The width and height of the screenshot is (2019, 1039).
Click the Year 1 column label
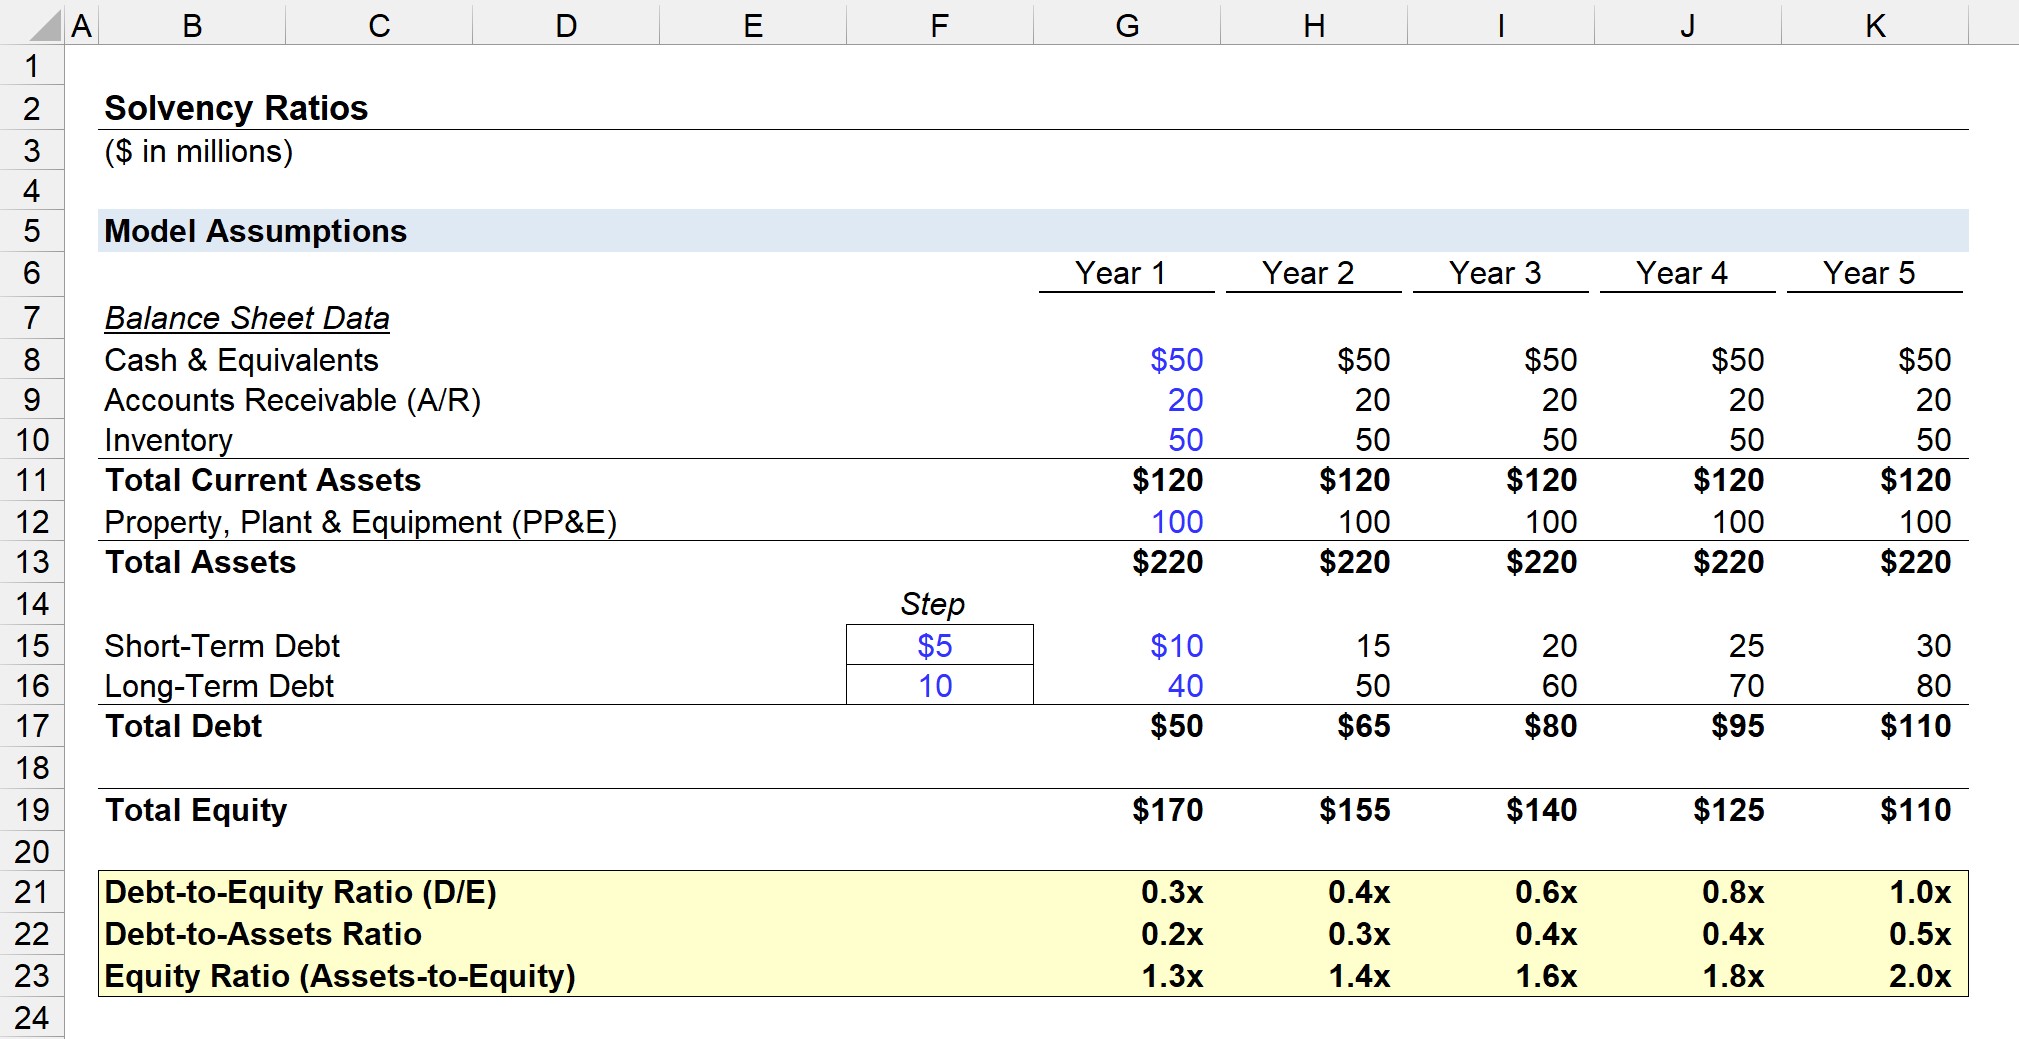(x=1120, y=273)
